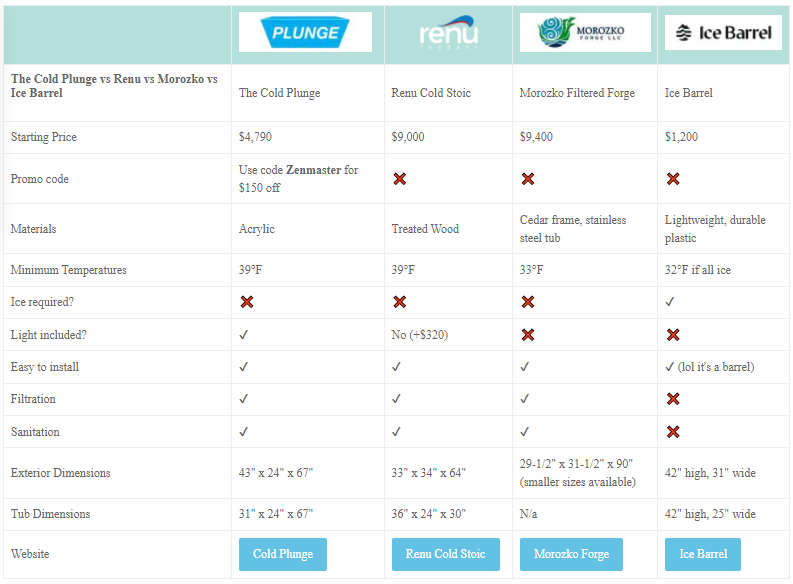
Task: Select 'Cedar frame, stainless steel tub' cell
Action: pos(572,229)
